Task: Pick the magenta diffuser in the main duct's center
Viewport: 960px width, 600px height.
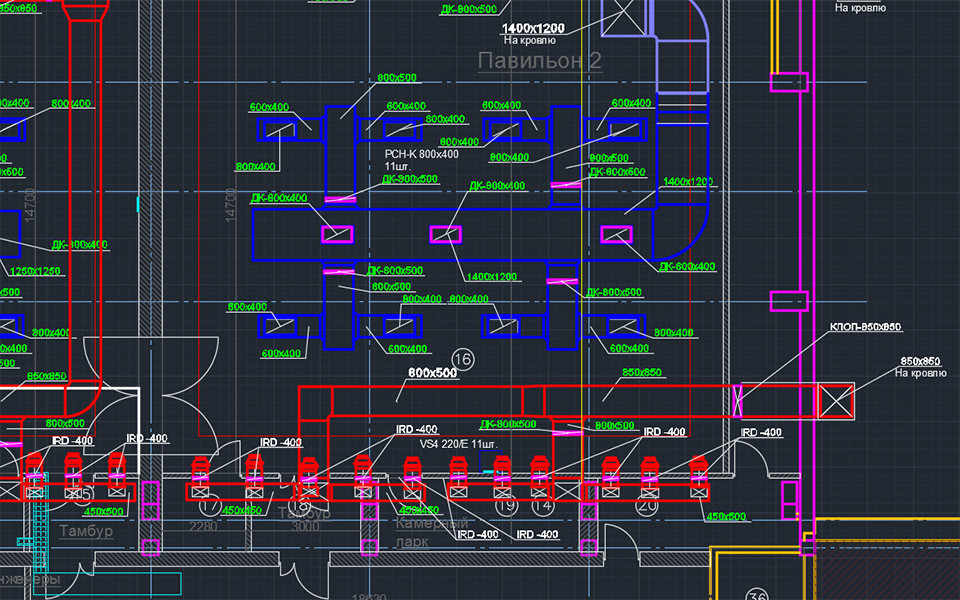Action: click(x=446, y=234)
